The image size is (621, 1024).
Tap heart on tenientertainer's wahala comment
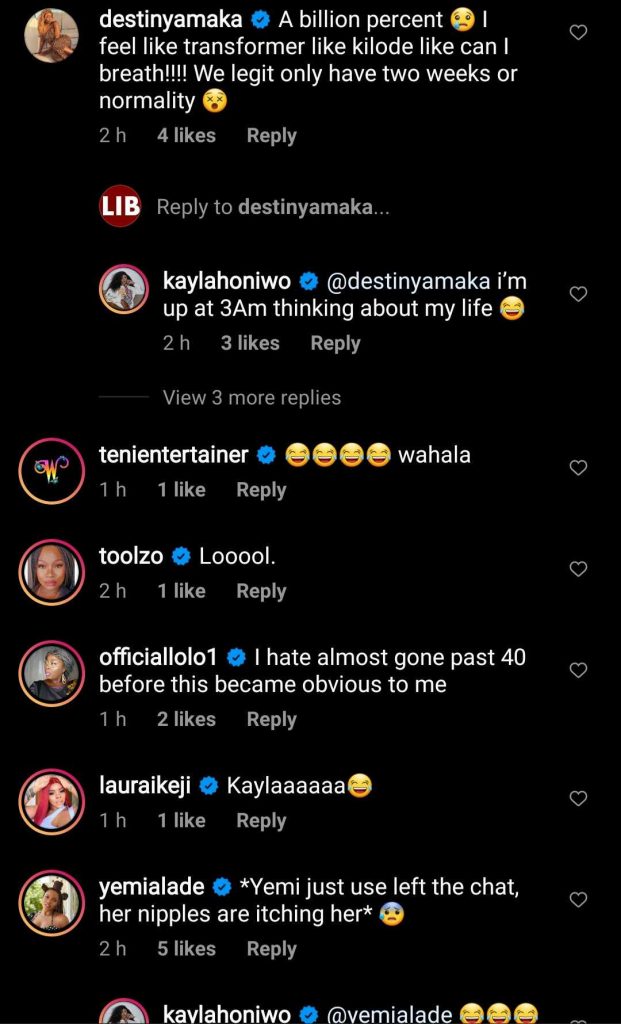(x=577, y=468)
